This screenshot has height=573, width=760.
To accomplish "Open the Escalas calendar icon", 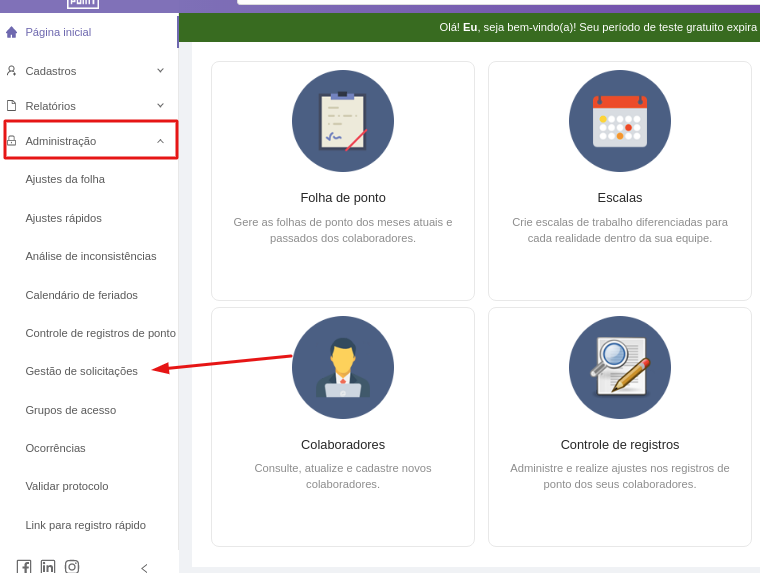I will coord(620,121).
